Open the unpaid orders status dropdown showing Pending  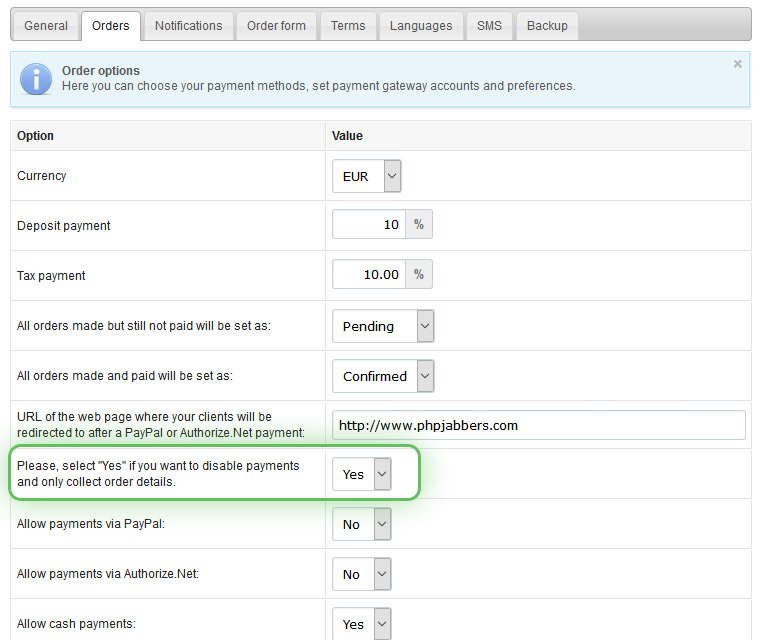(383, 326)
